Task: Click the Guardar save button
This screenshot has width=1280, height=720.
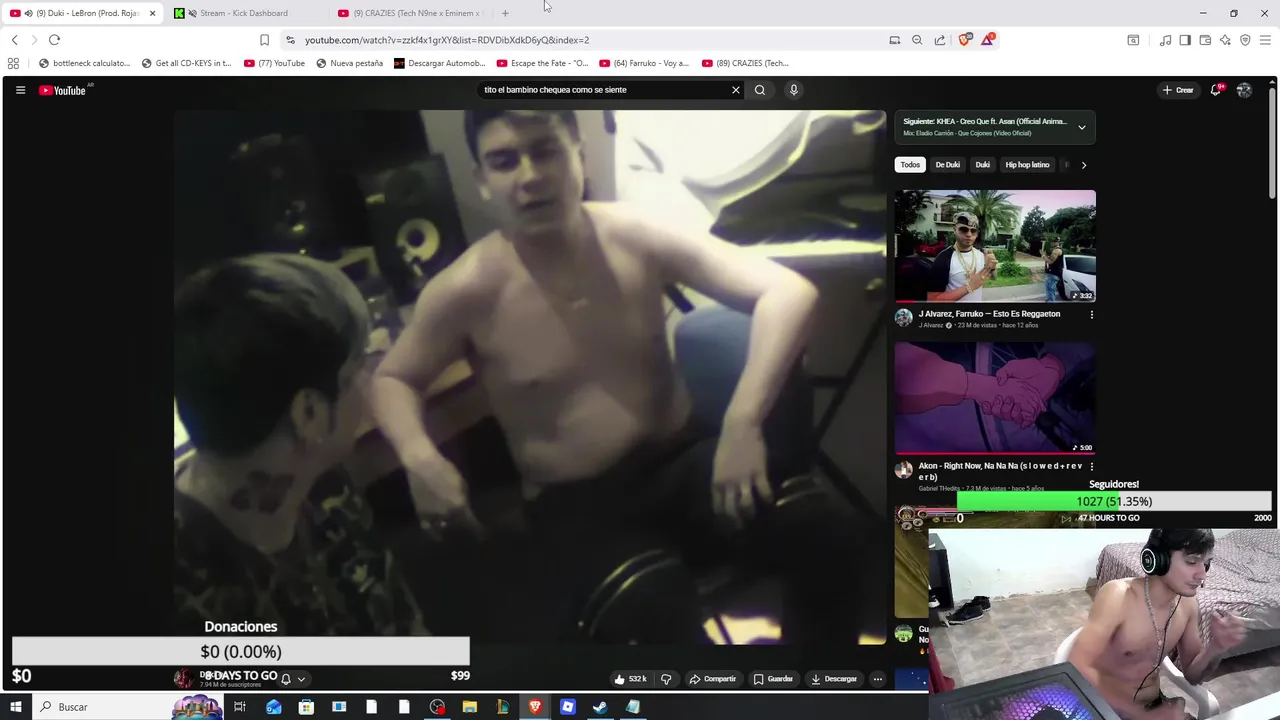Action: click(774, 679)
